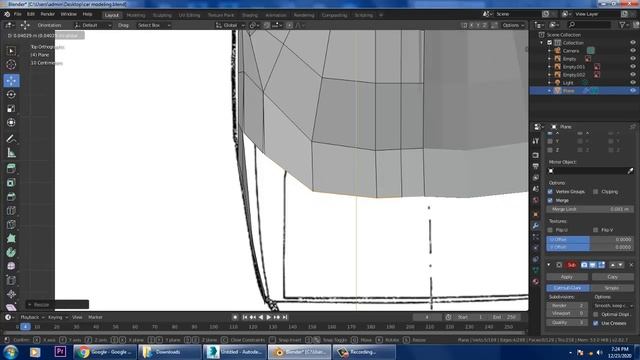Click the Mirror Object eyedropper icon
The image size is (640, 360).
click(630, 171)
